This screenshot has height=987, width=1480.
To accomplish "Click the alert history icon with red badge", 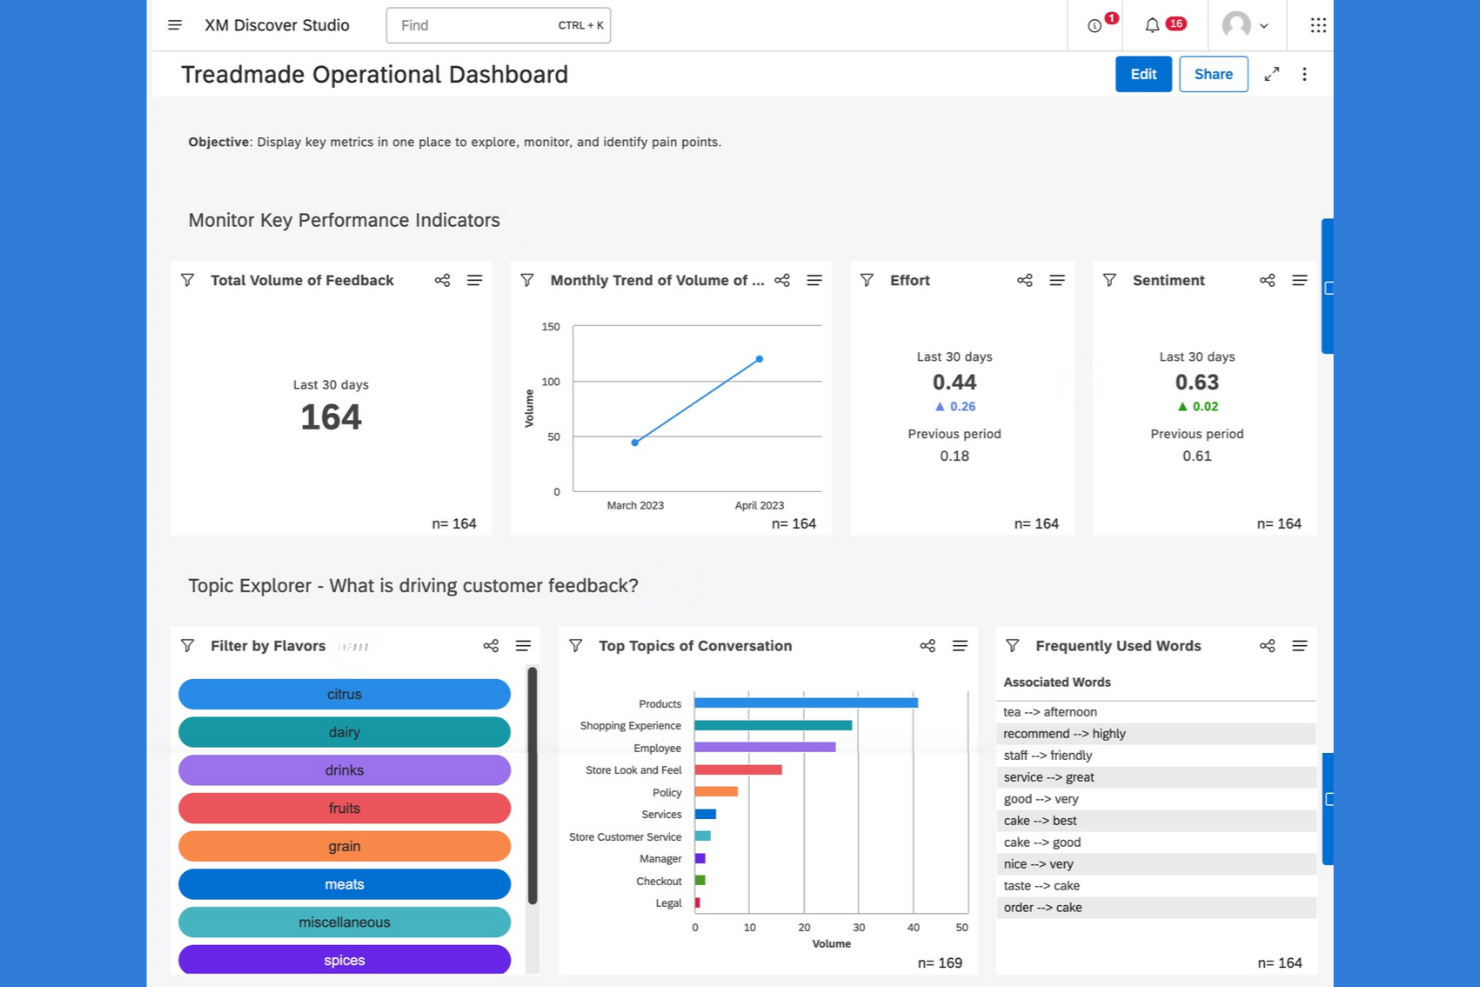I will (1097, 27).
